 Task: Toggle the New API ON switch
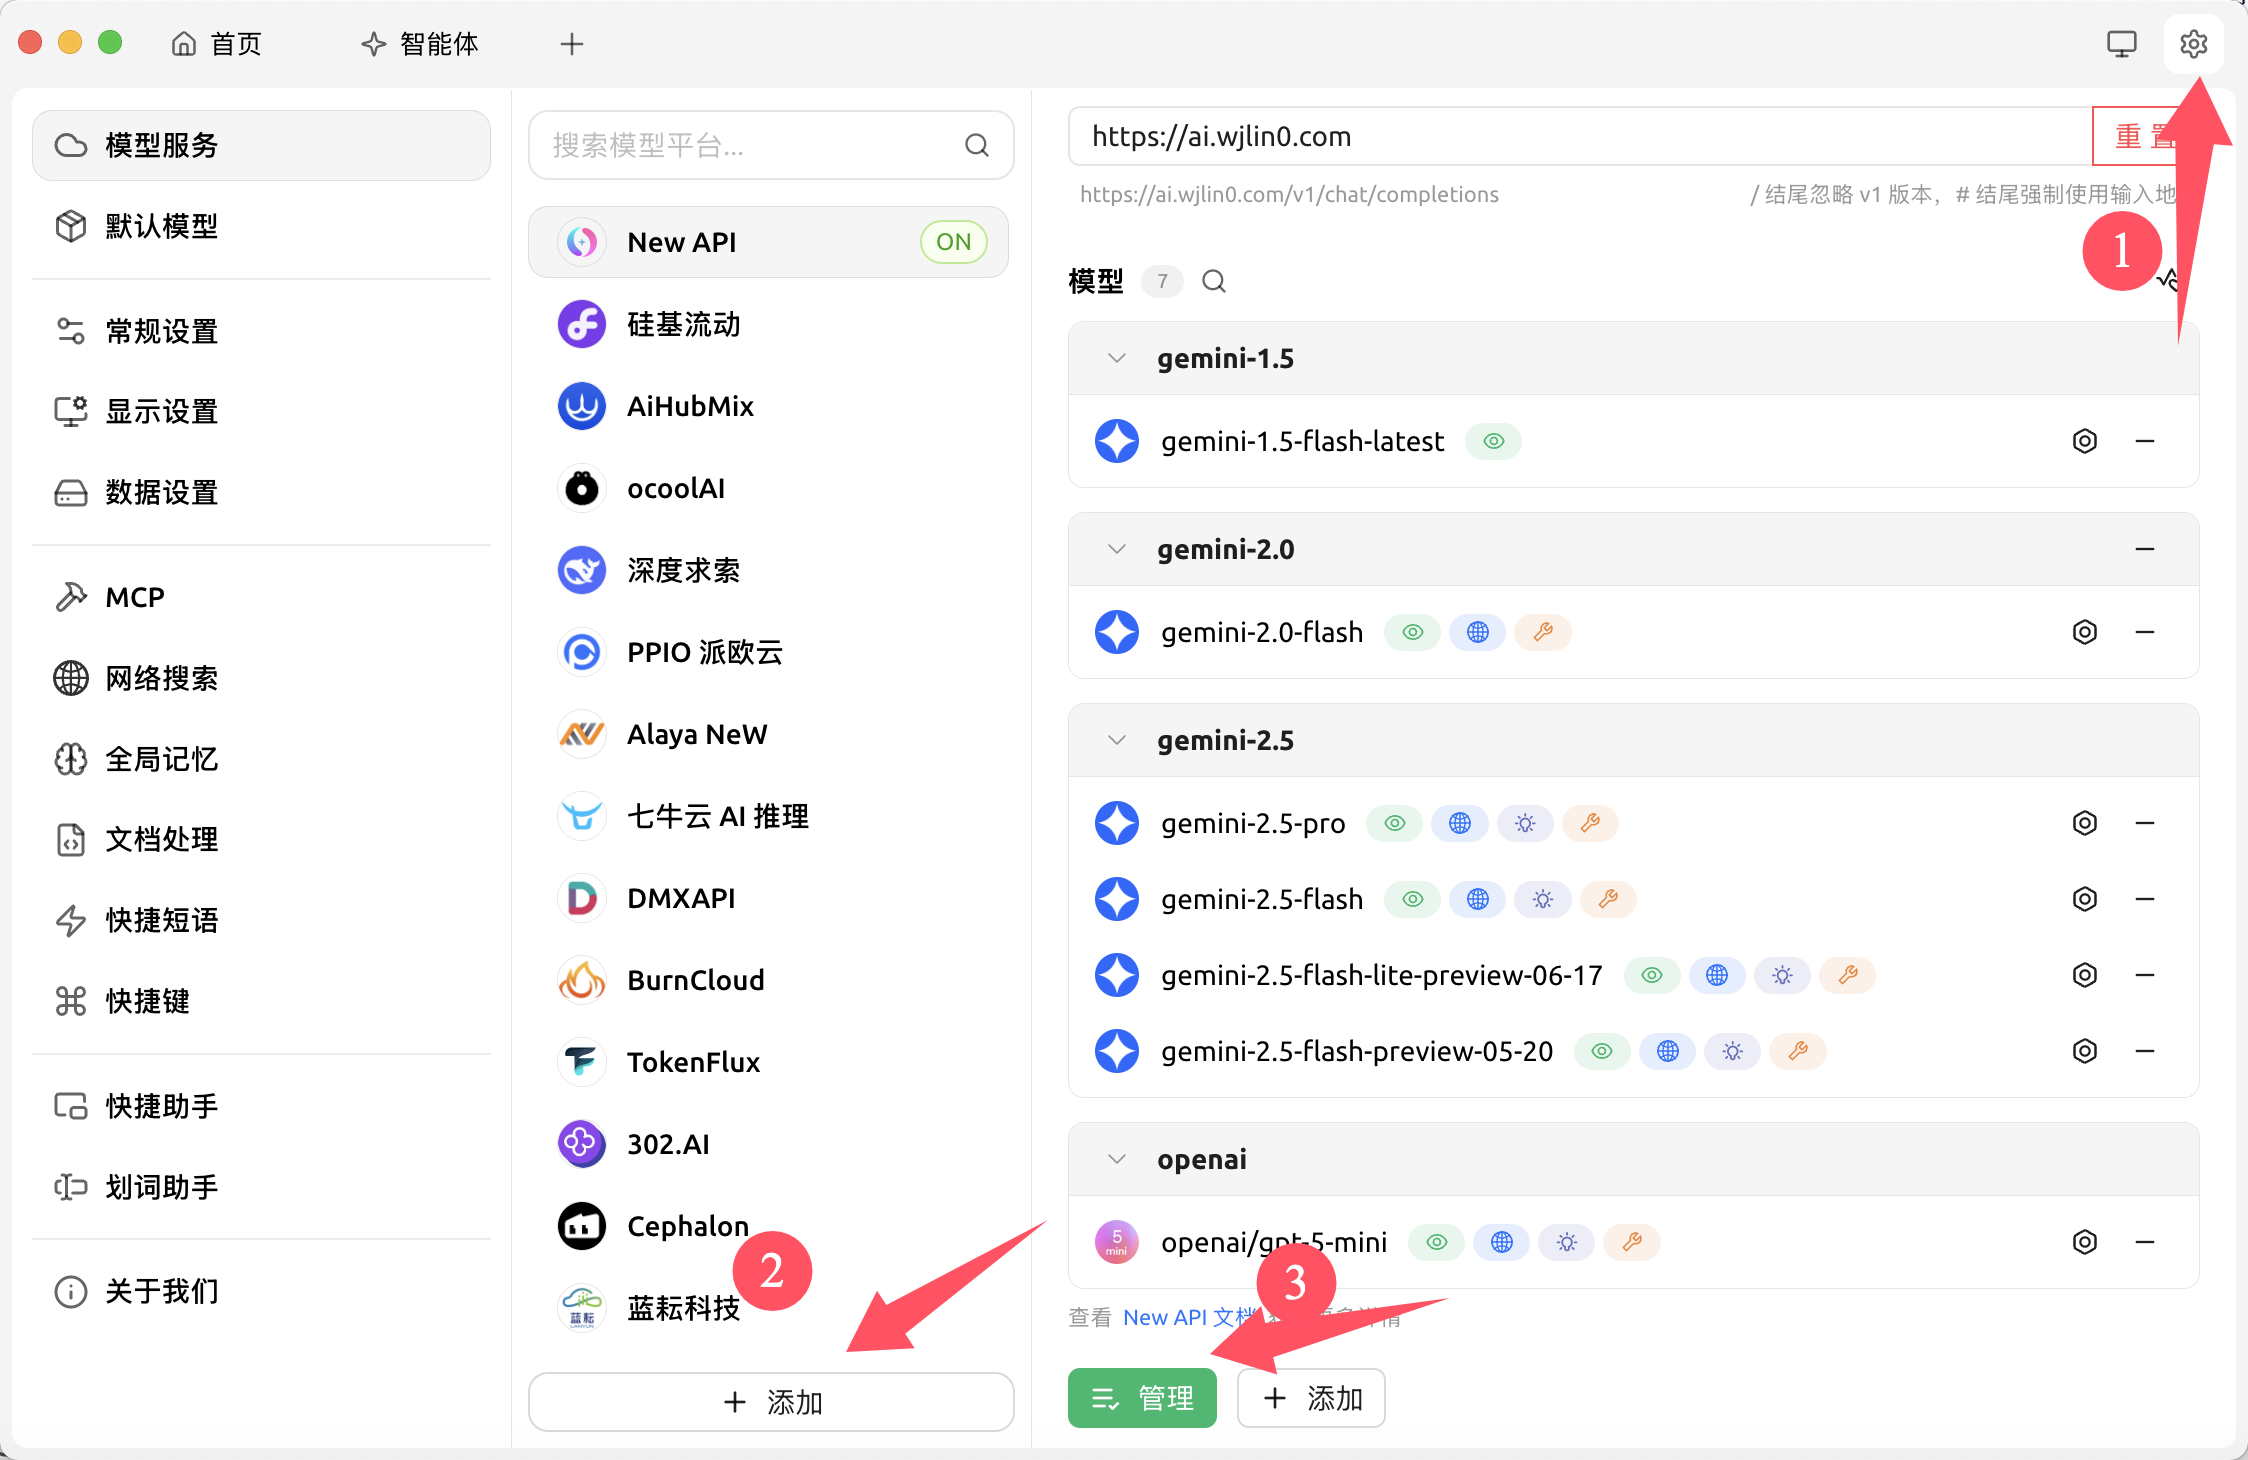click(953, 242)
